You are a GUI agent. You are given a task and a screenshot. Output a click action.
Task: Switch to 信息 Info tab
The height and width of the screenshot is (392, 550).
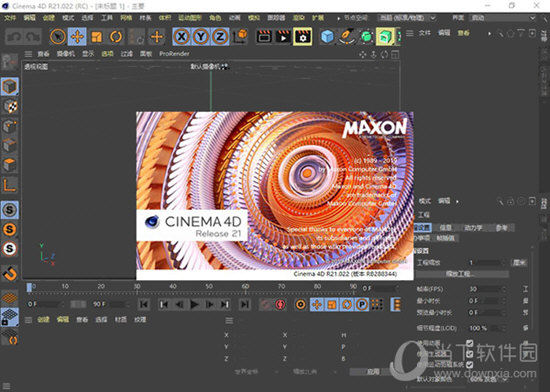[445, 228]
